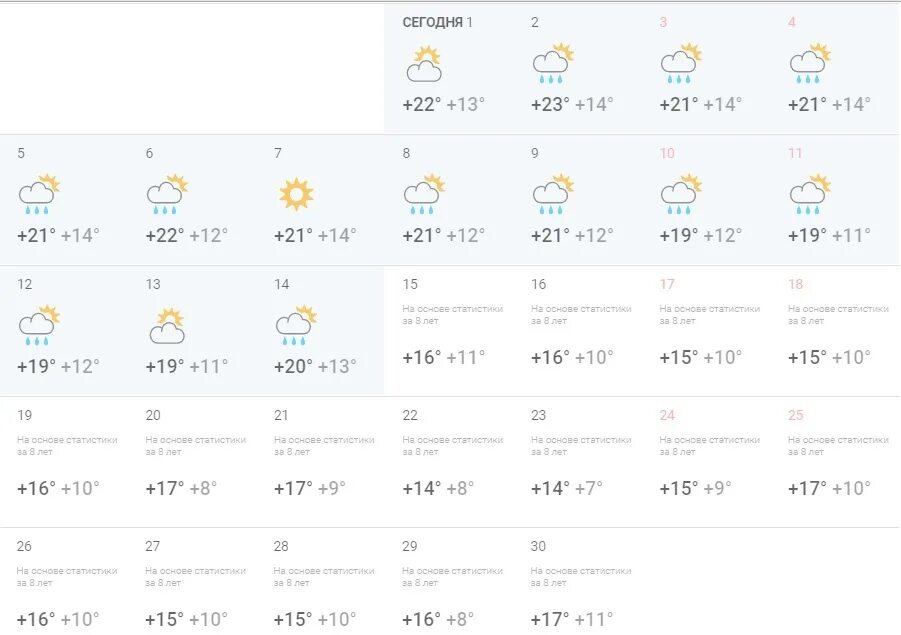Click the sunny icon for day 7

[x=296, y=194]
